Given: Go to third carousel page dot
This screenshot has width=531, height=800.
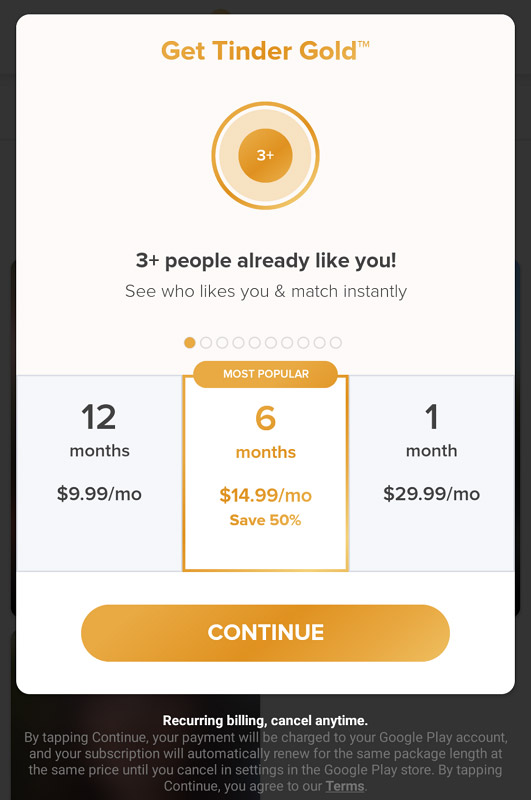Looking at the screenshot, I should coord(222,342).
